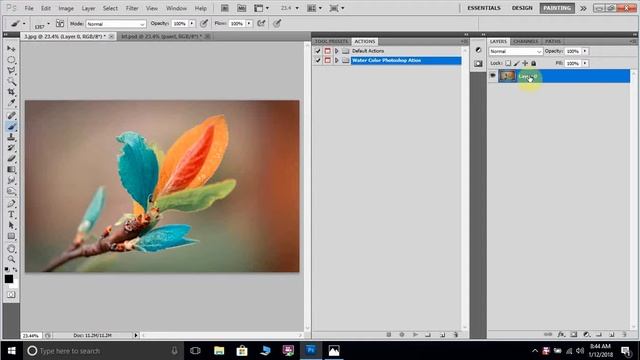
Task: Select the Eyedropper tool
Action: pyautogui.click(x=11, y=102)
